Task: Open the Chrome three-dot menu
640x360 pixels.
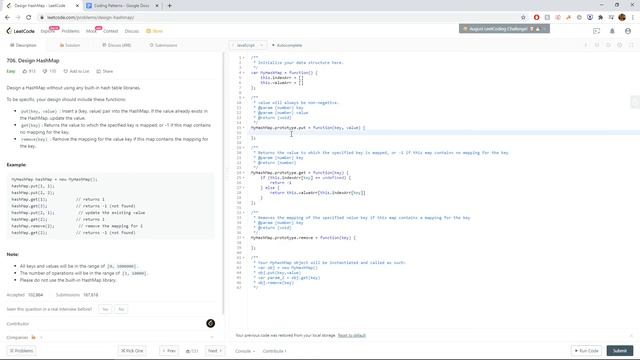Action: [x=633, y=18]
